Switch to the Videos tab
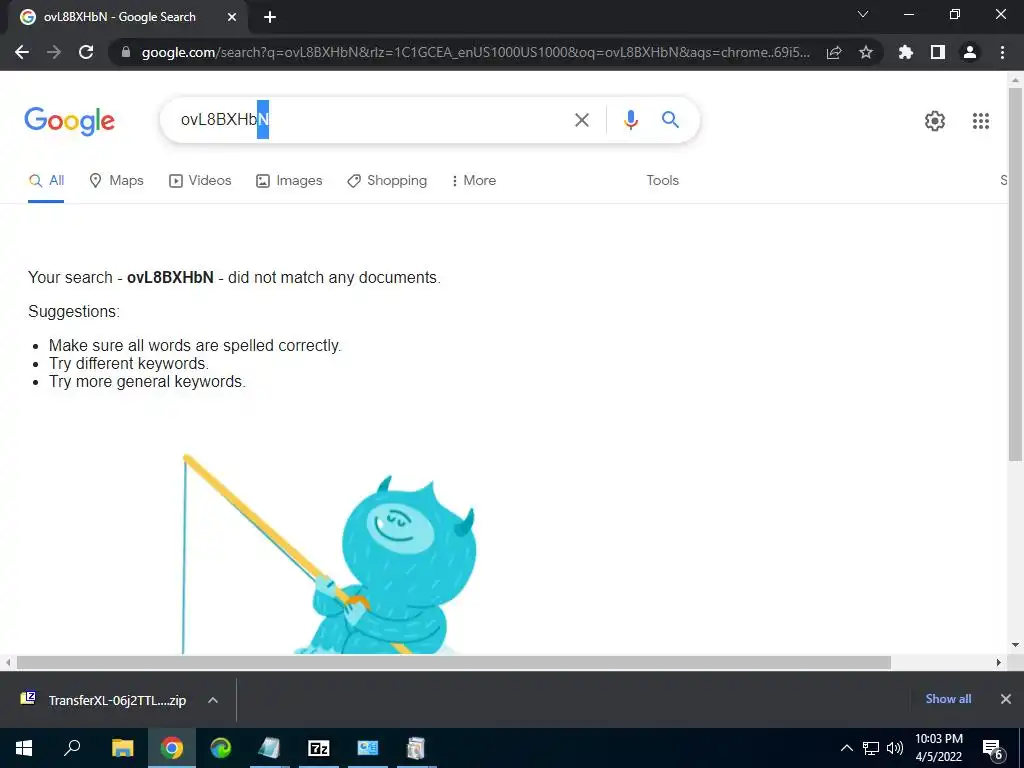 [x=200, y=181]
